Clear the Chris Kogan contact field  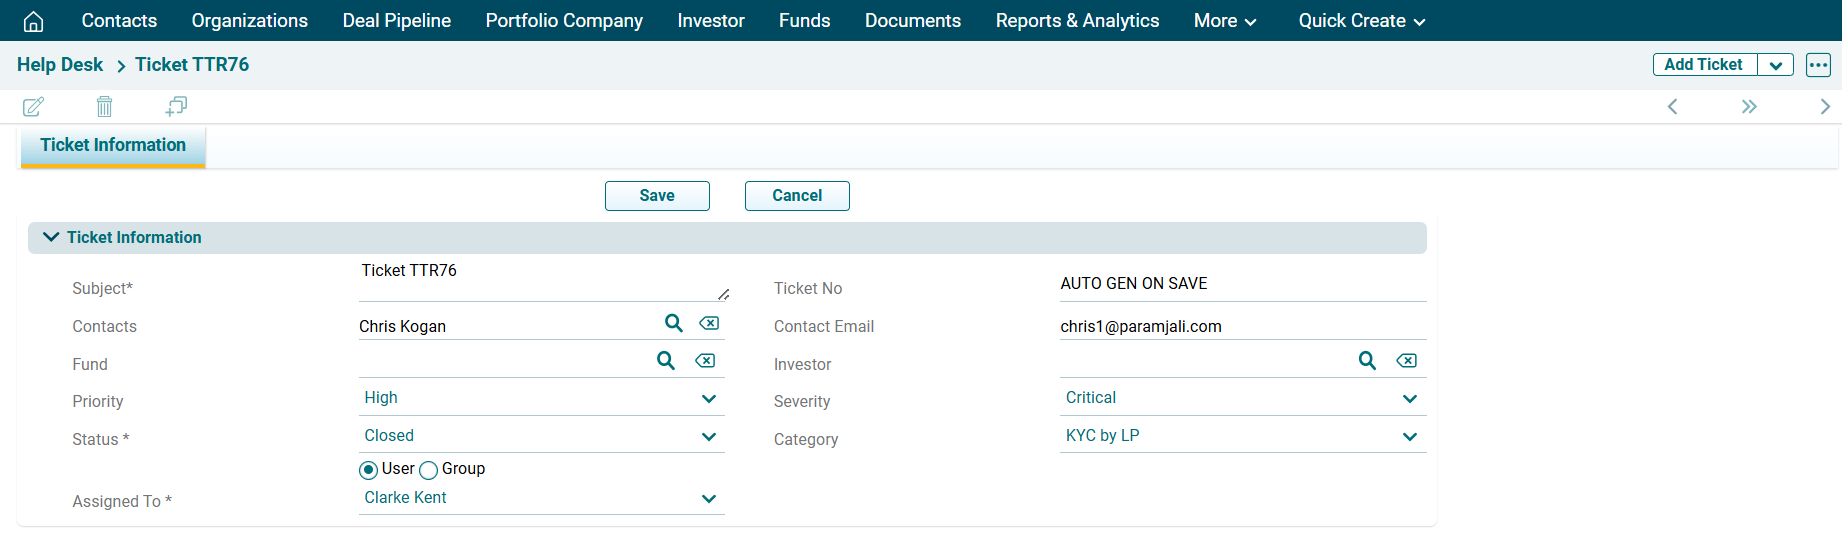(709, 323)
